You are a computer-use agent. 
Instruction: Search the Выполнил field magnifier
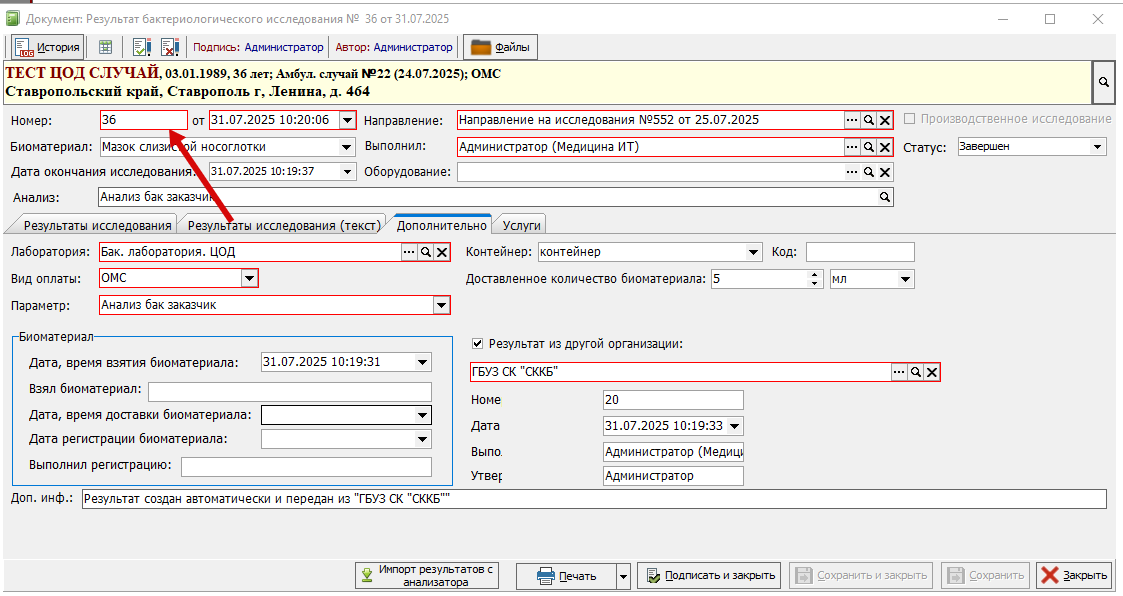pos(869,147)
